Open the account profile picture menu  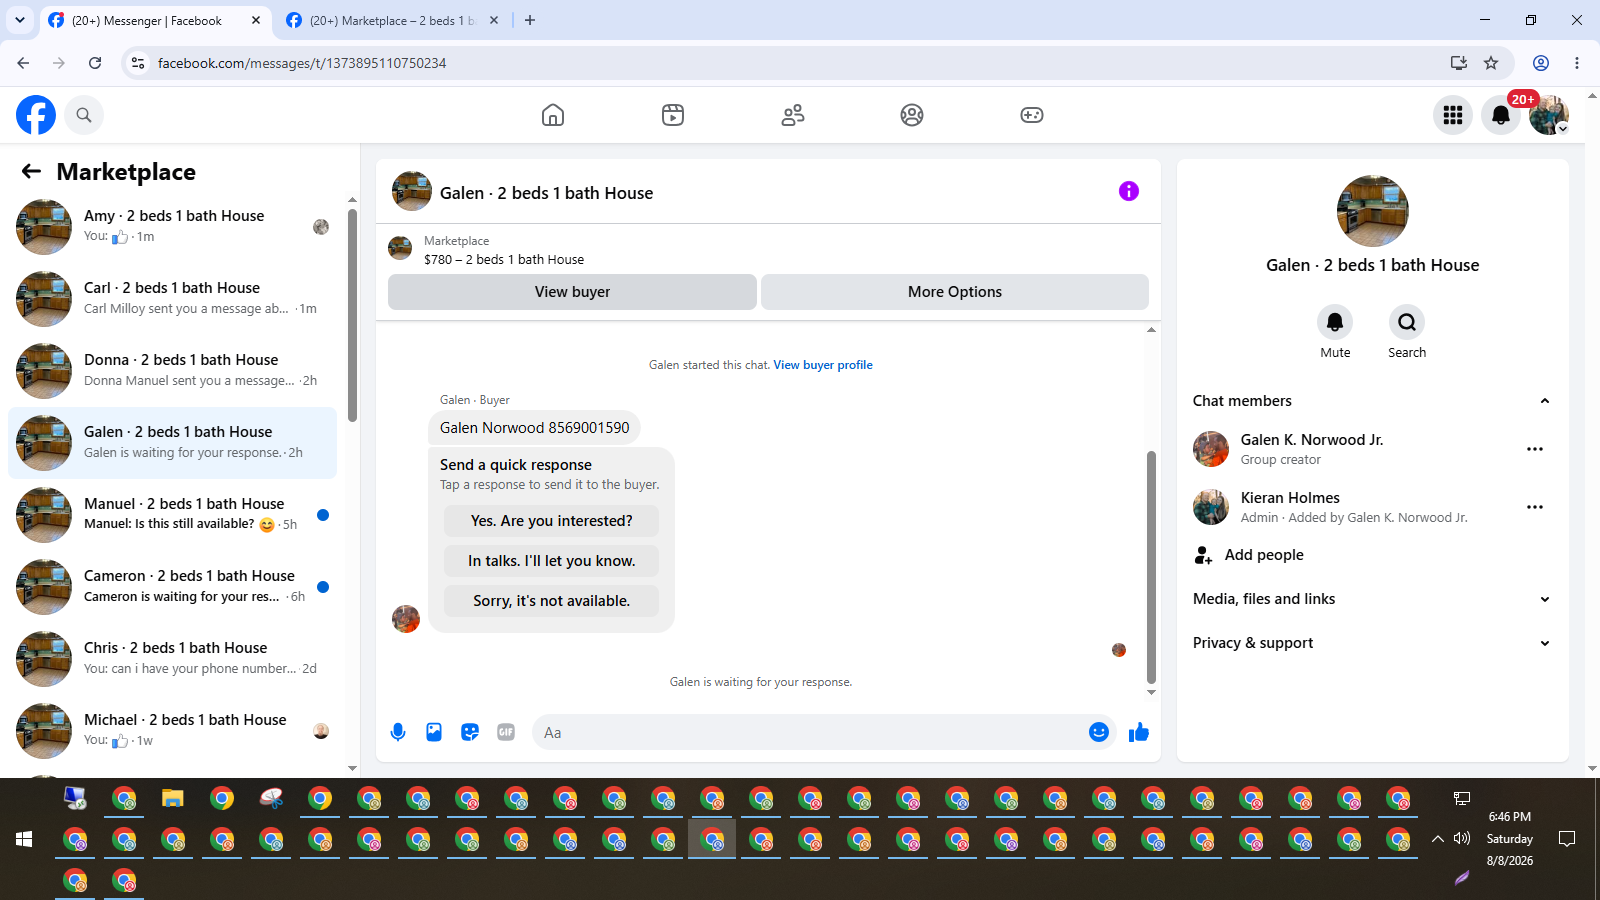(x=1549, y=115)
